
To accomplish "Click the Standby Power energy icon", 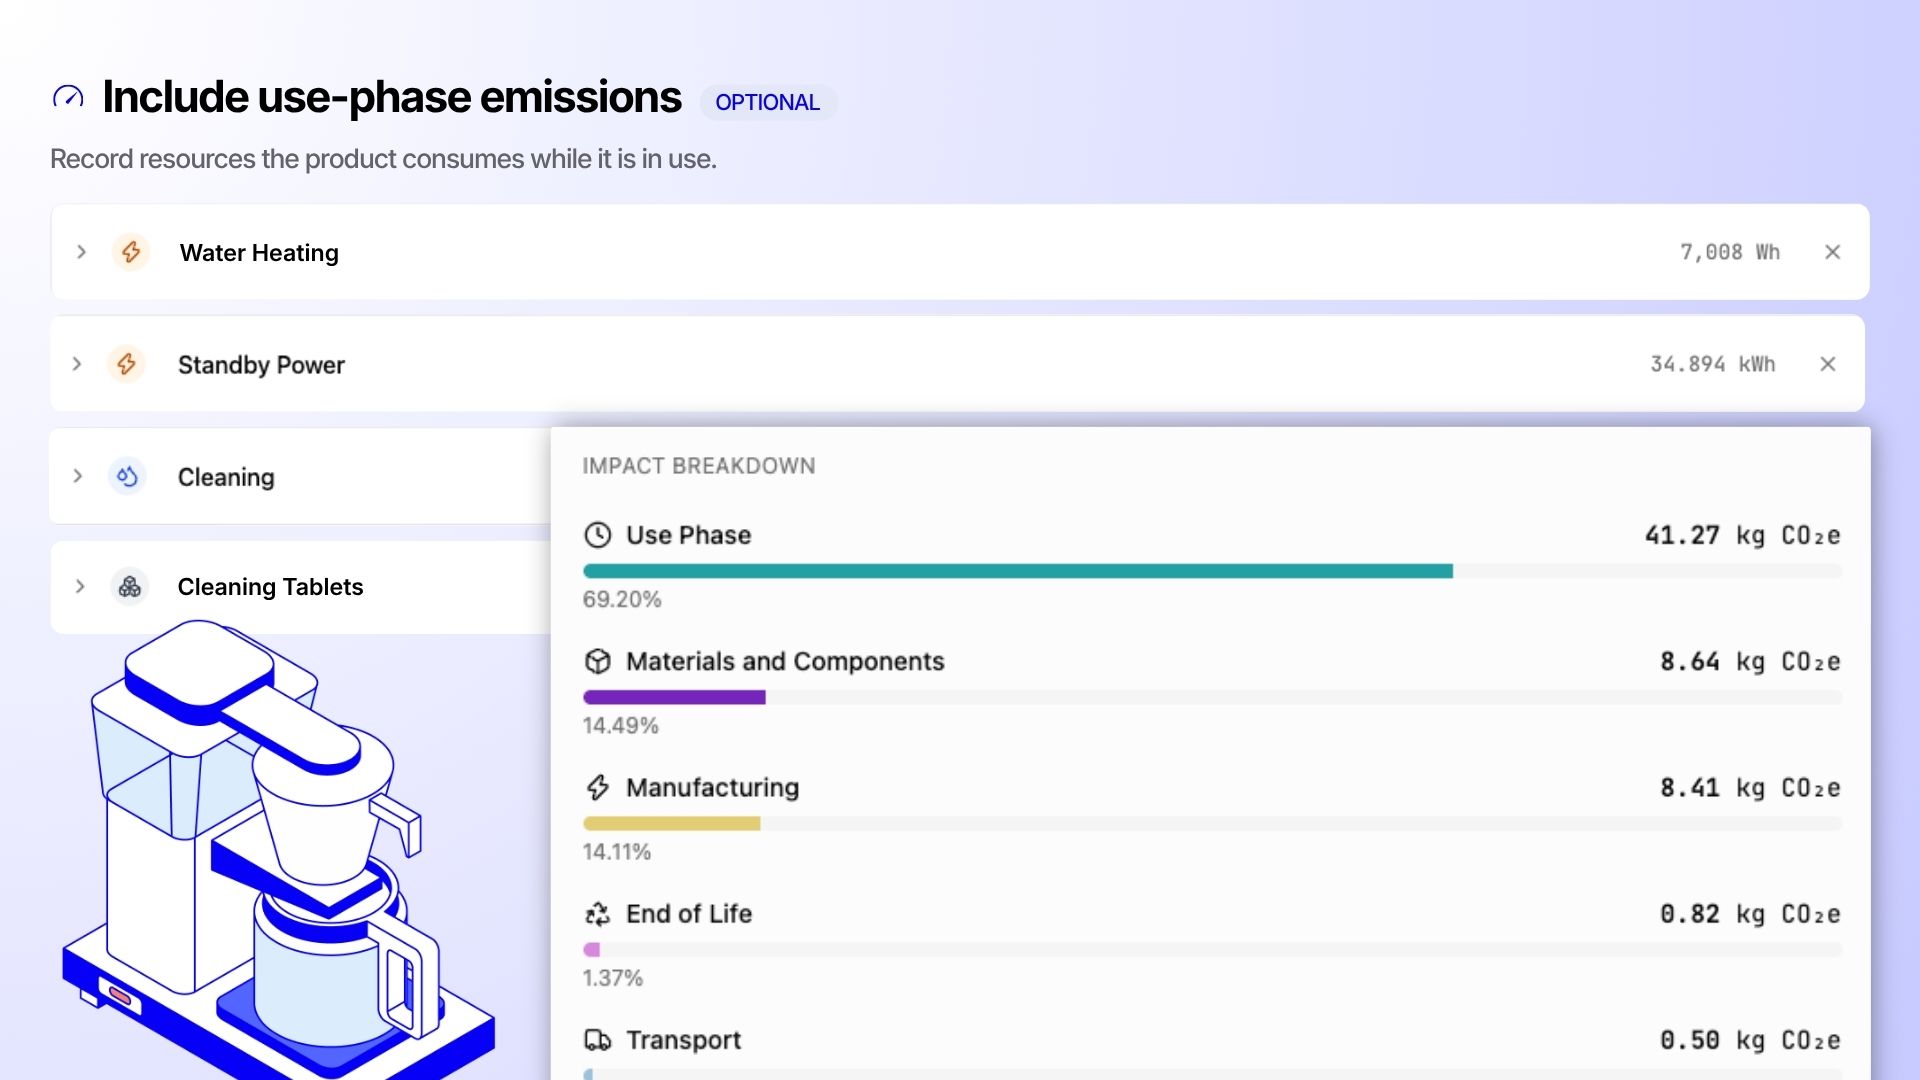I will click(x=127, y=364).
